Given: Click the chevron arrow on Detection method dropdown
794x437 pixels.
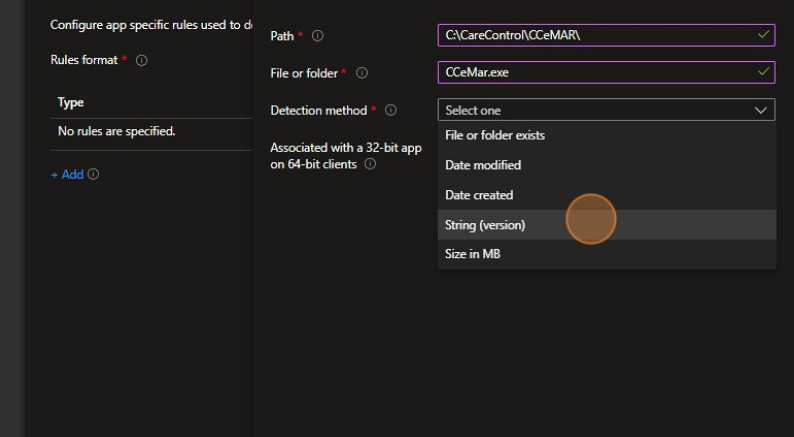Looking at the screenshot, I should (x=761, y=110).
